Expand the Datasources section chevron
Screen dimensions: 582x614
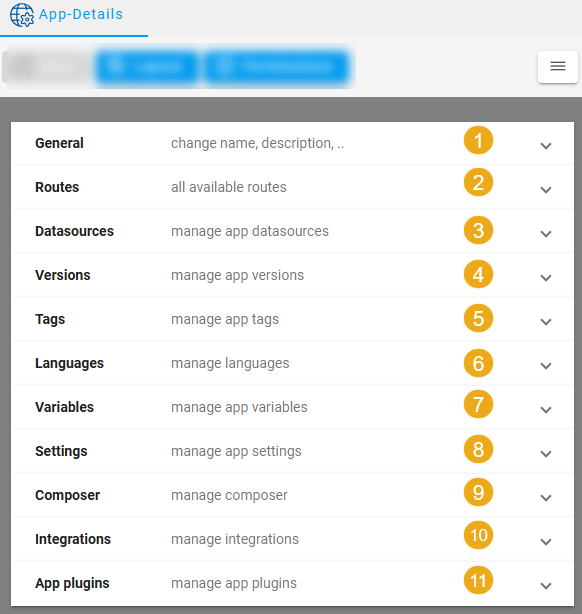pyautogui.click(x=546, y=233)
